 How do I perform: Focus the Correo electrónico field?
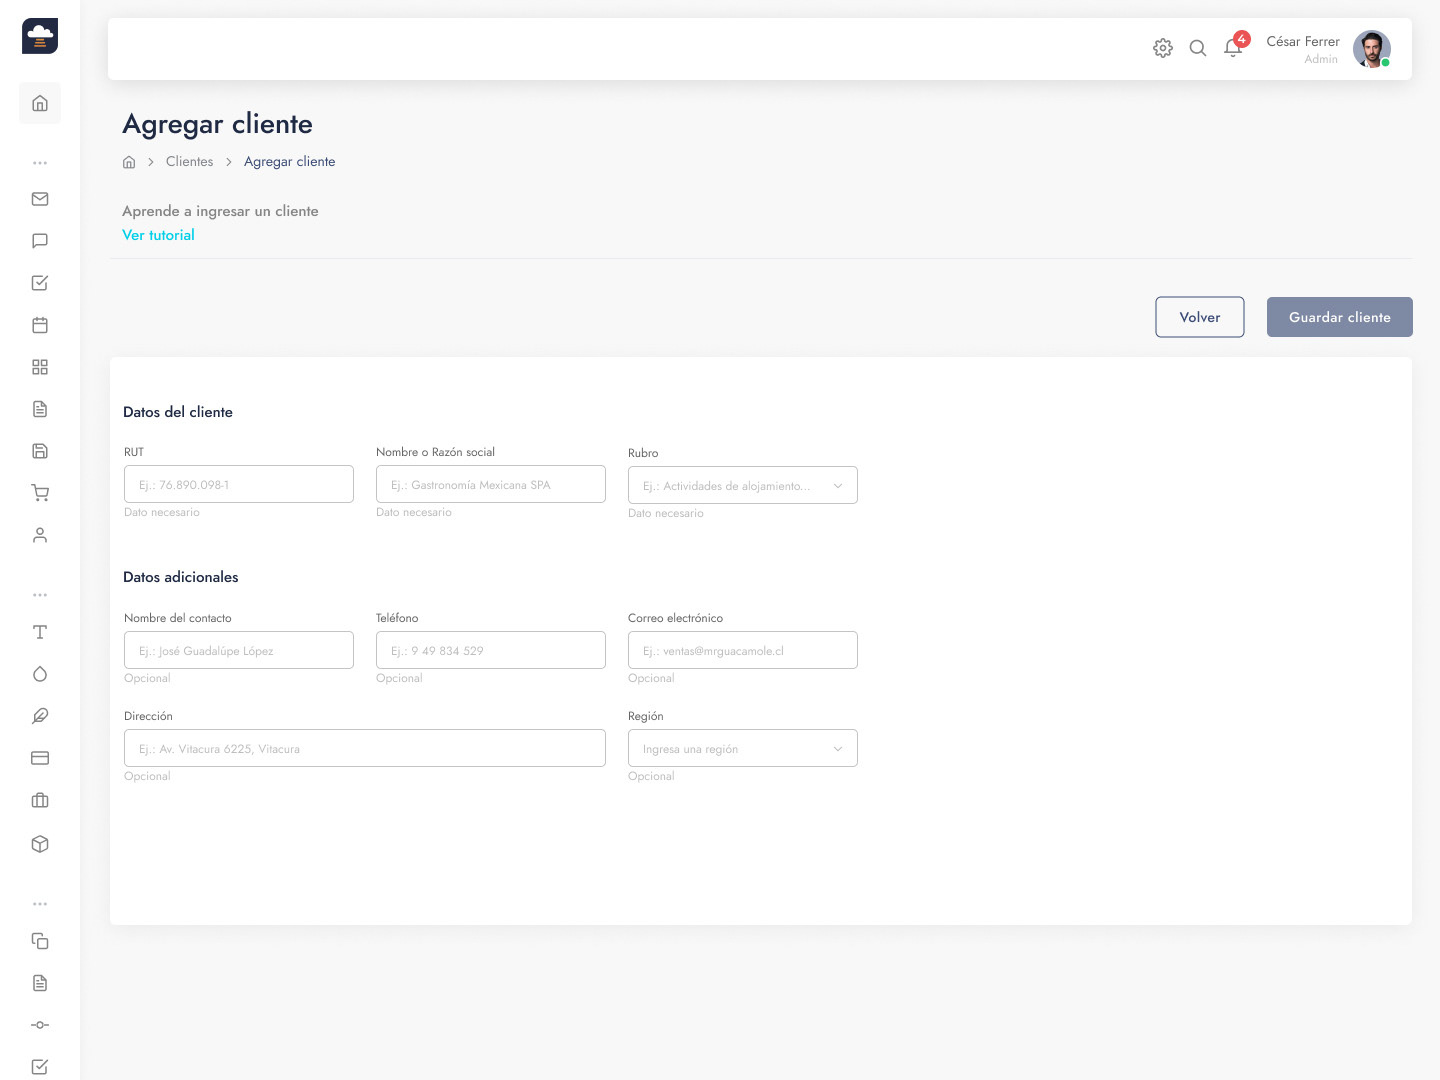coord(743,650)
